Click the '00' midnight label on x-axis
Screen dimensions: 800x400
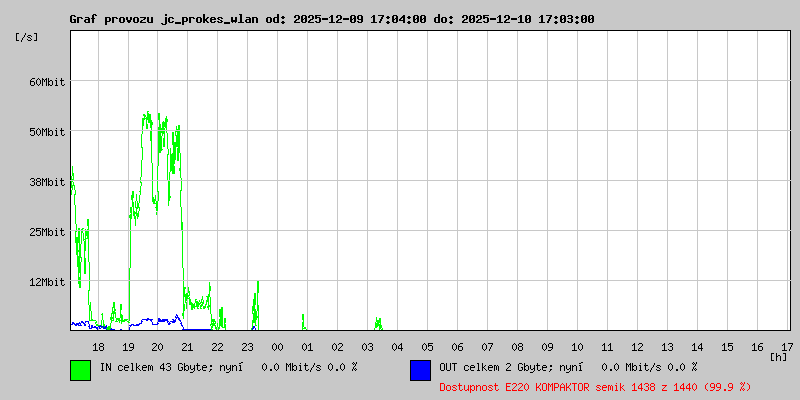(277, 347)
